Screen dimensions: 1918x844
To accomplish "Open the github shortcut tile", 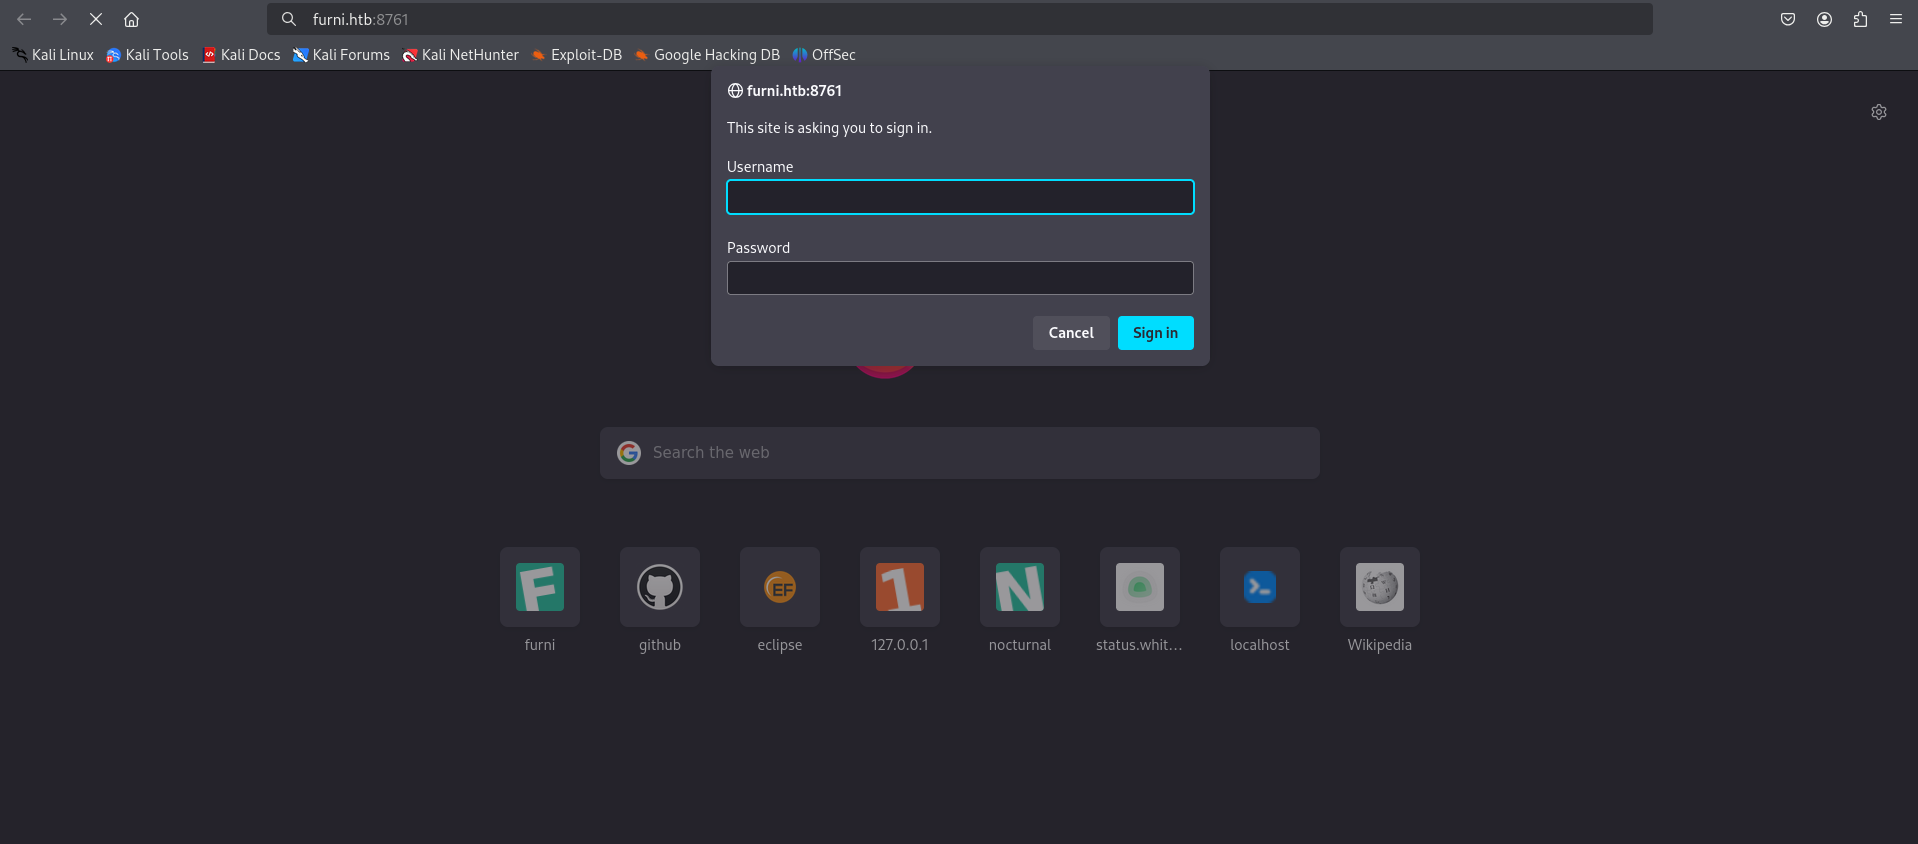I will [660, 588].
